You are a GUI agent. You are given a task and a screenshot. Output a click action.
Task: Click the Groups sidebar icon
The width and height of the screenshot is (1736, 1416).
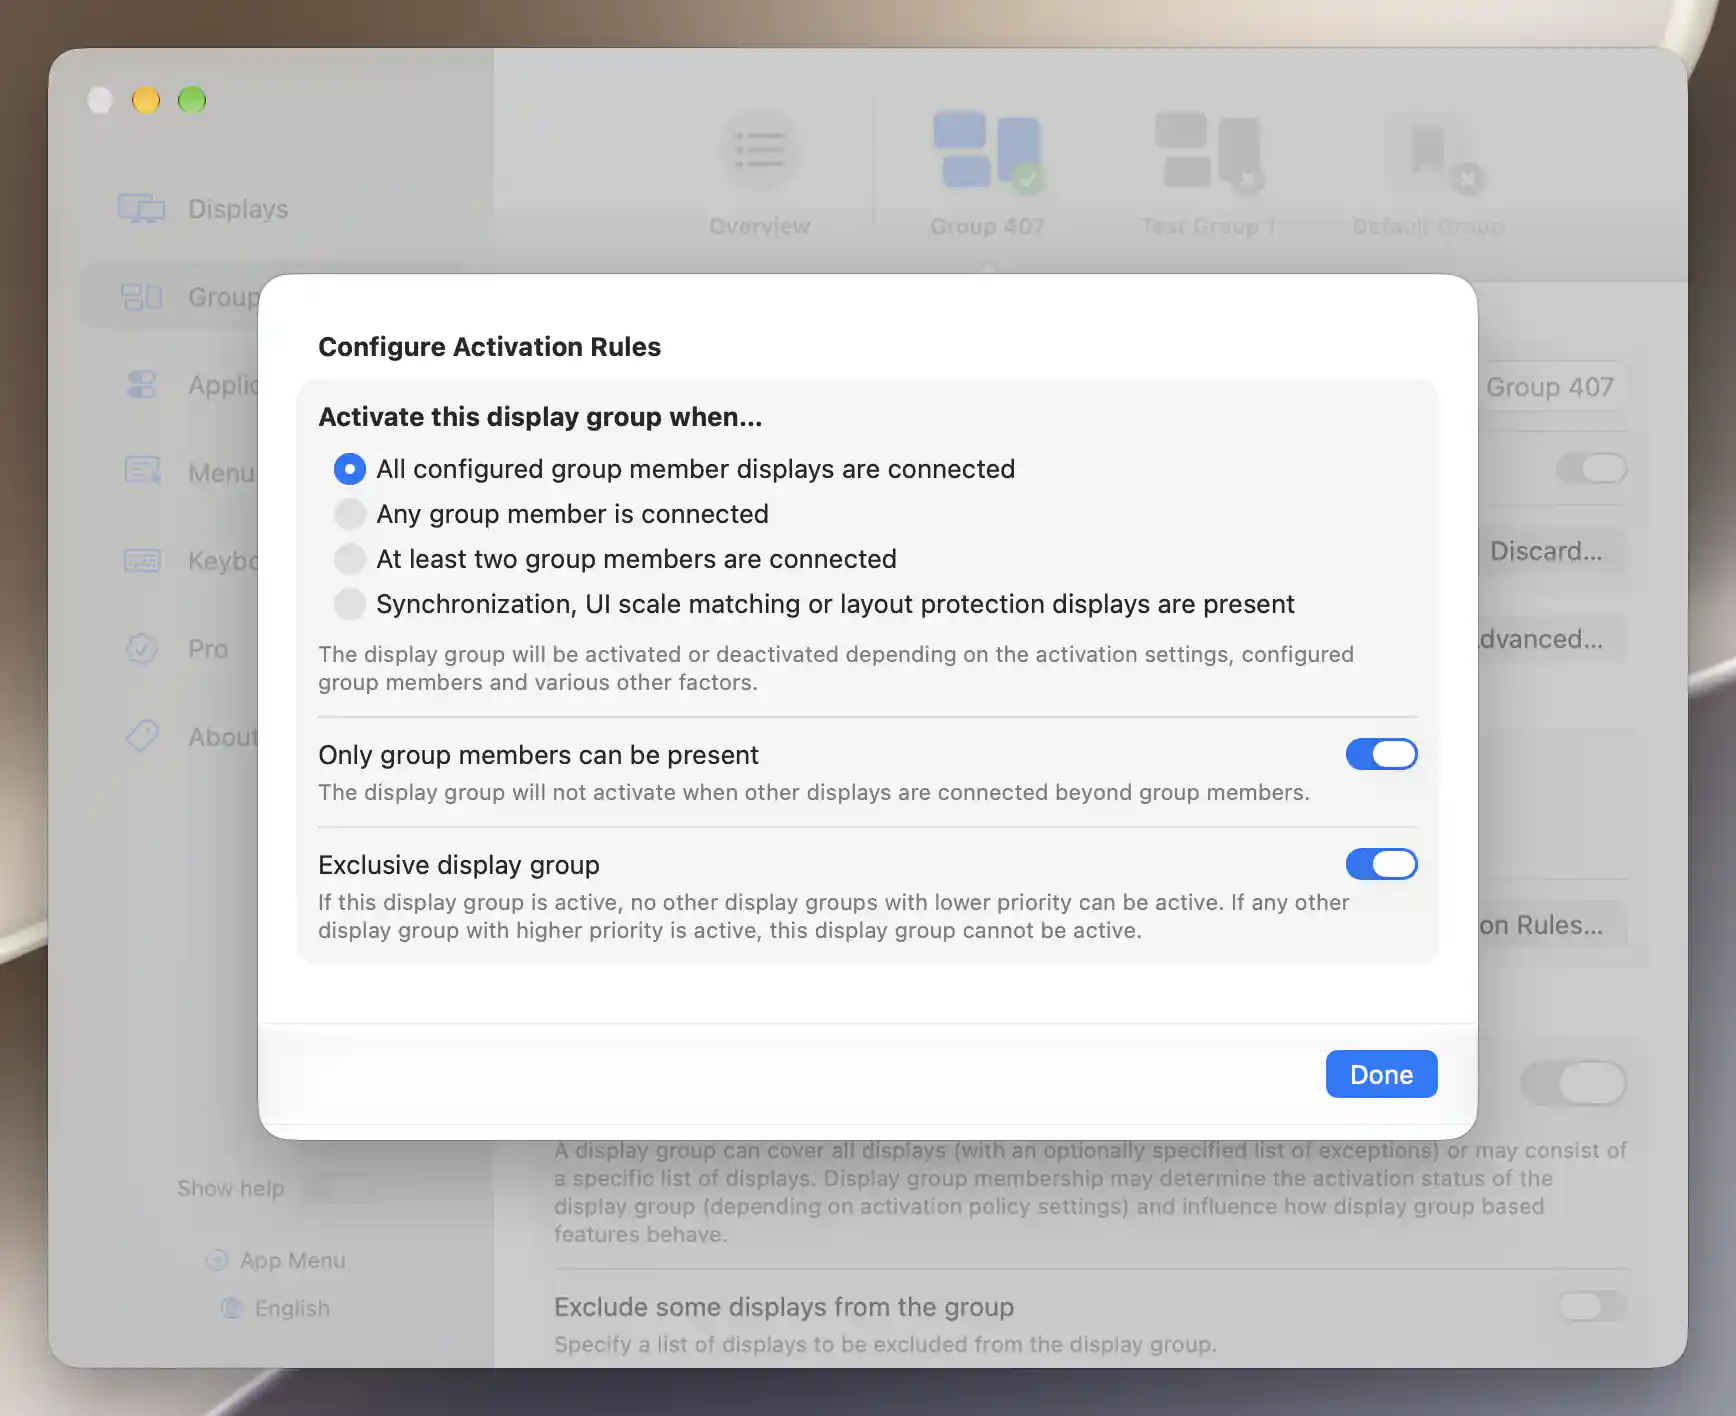[x=141, y=297]
